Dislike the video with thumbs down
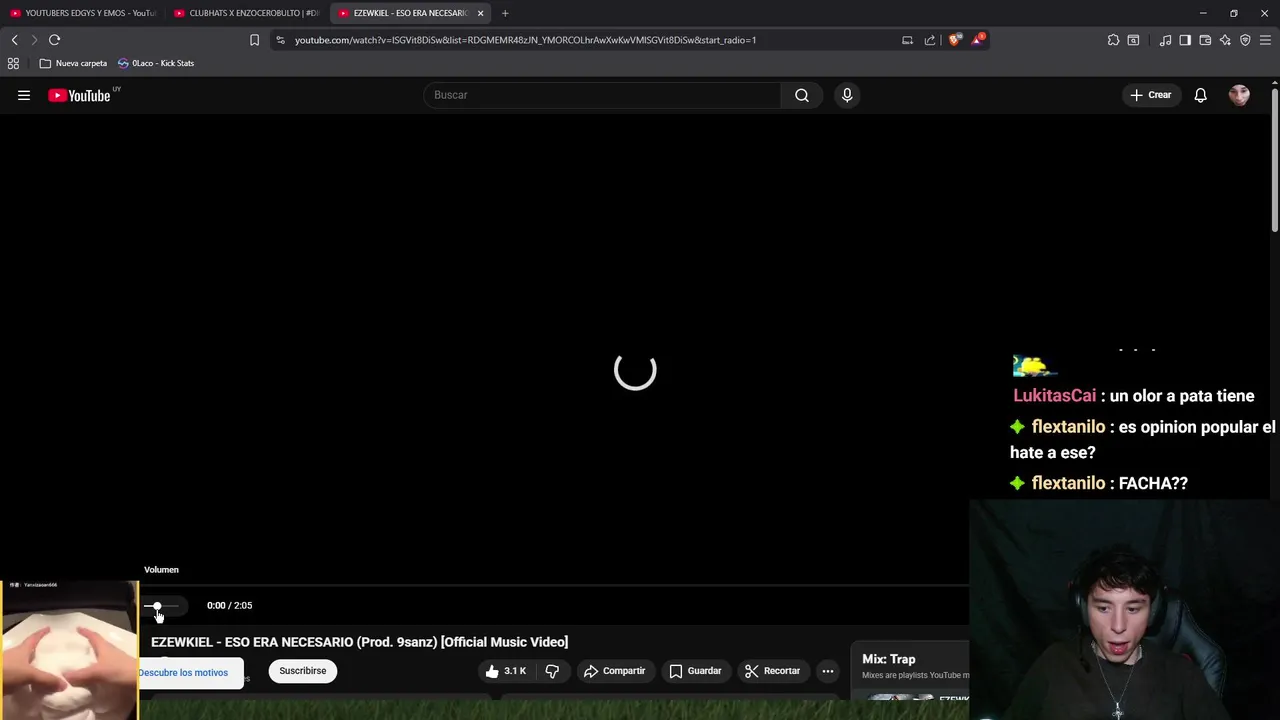Image resolution: width=1280 pixels, height=720 pixels. [552, 671]
